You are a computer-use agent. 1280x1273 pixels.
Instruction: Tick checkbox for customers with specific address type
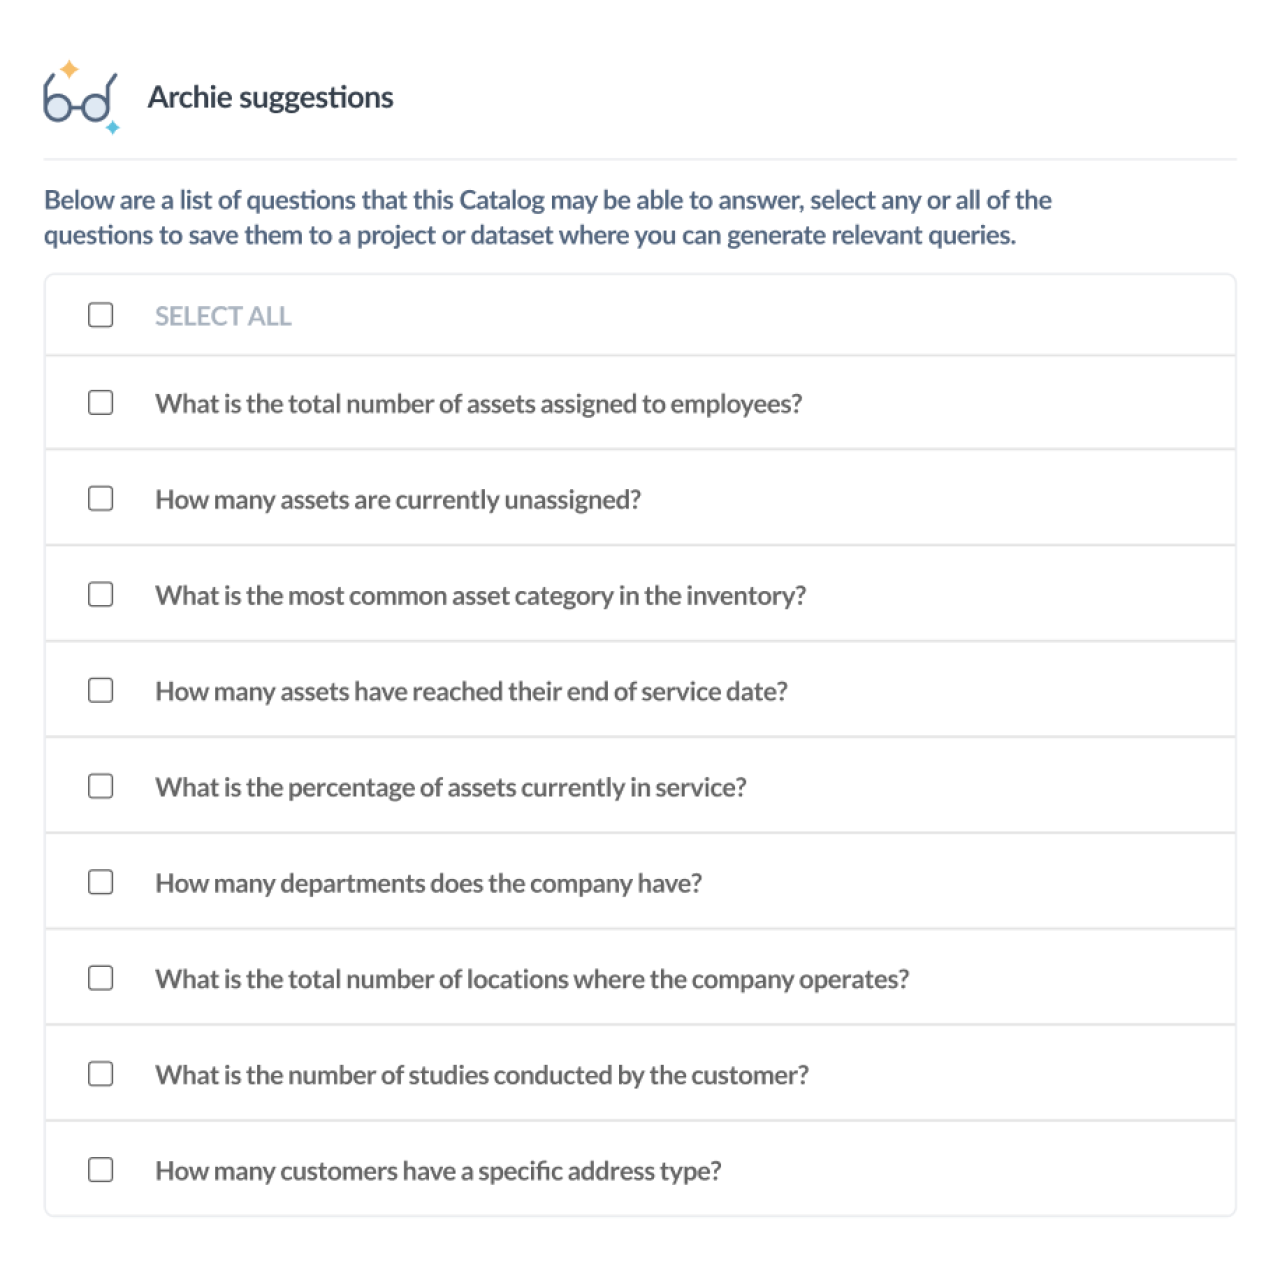coord(100,1169)
